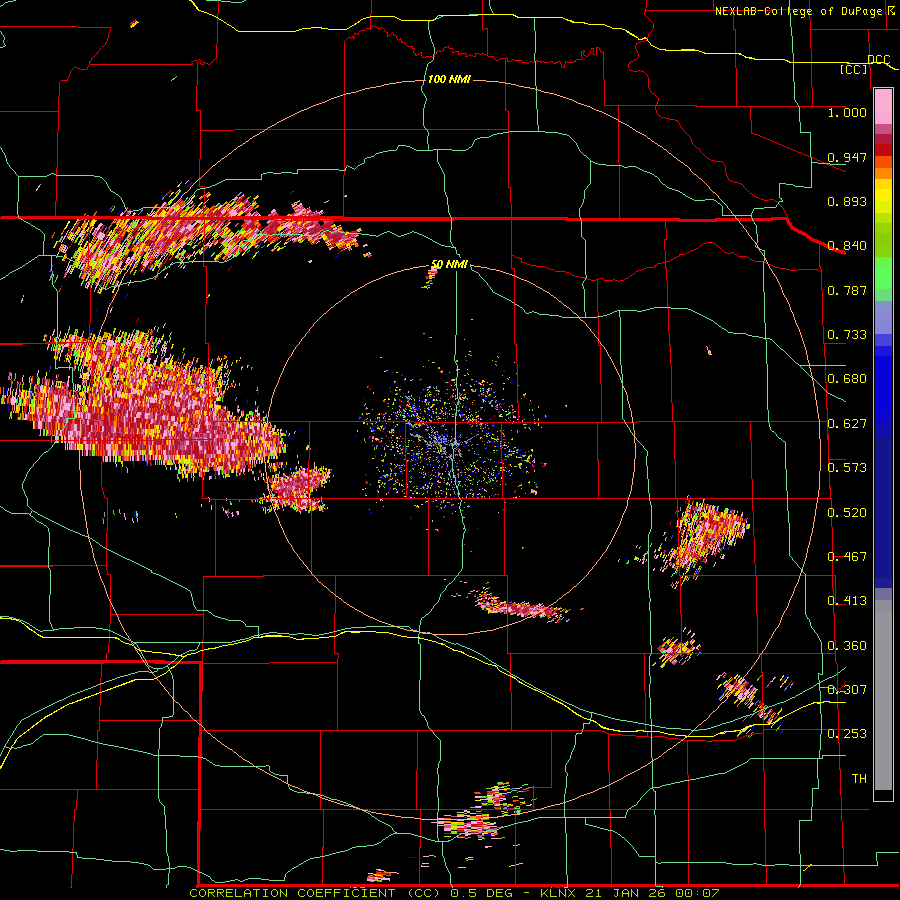Click the NEXLAB-College of DuPage credit text
Viewport: 900px width, 900px height.
805,11
